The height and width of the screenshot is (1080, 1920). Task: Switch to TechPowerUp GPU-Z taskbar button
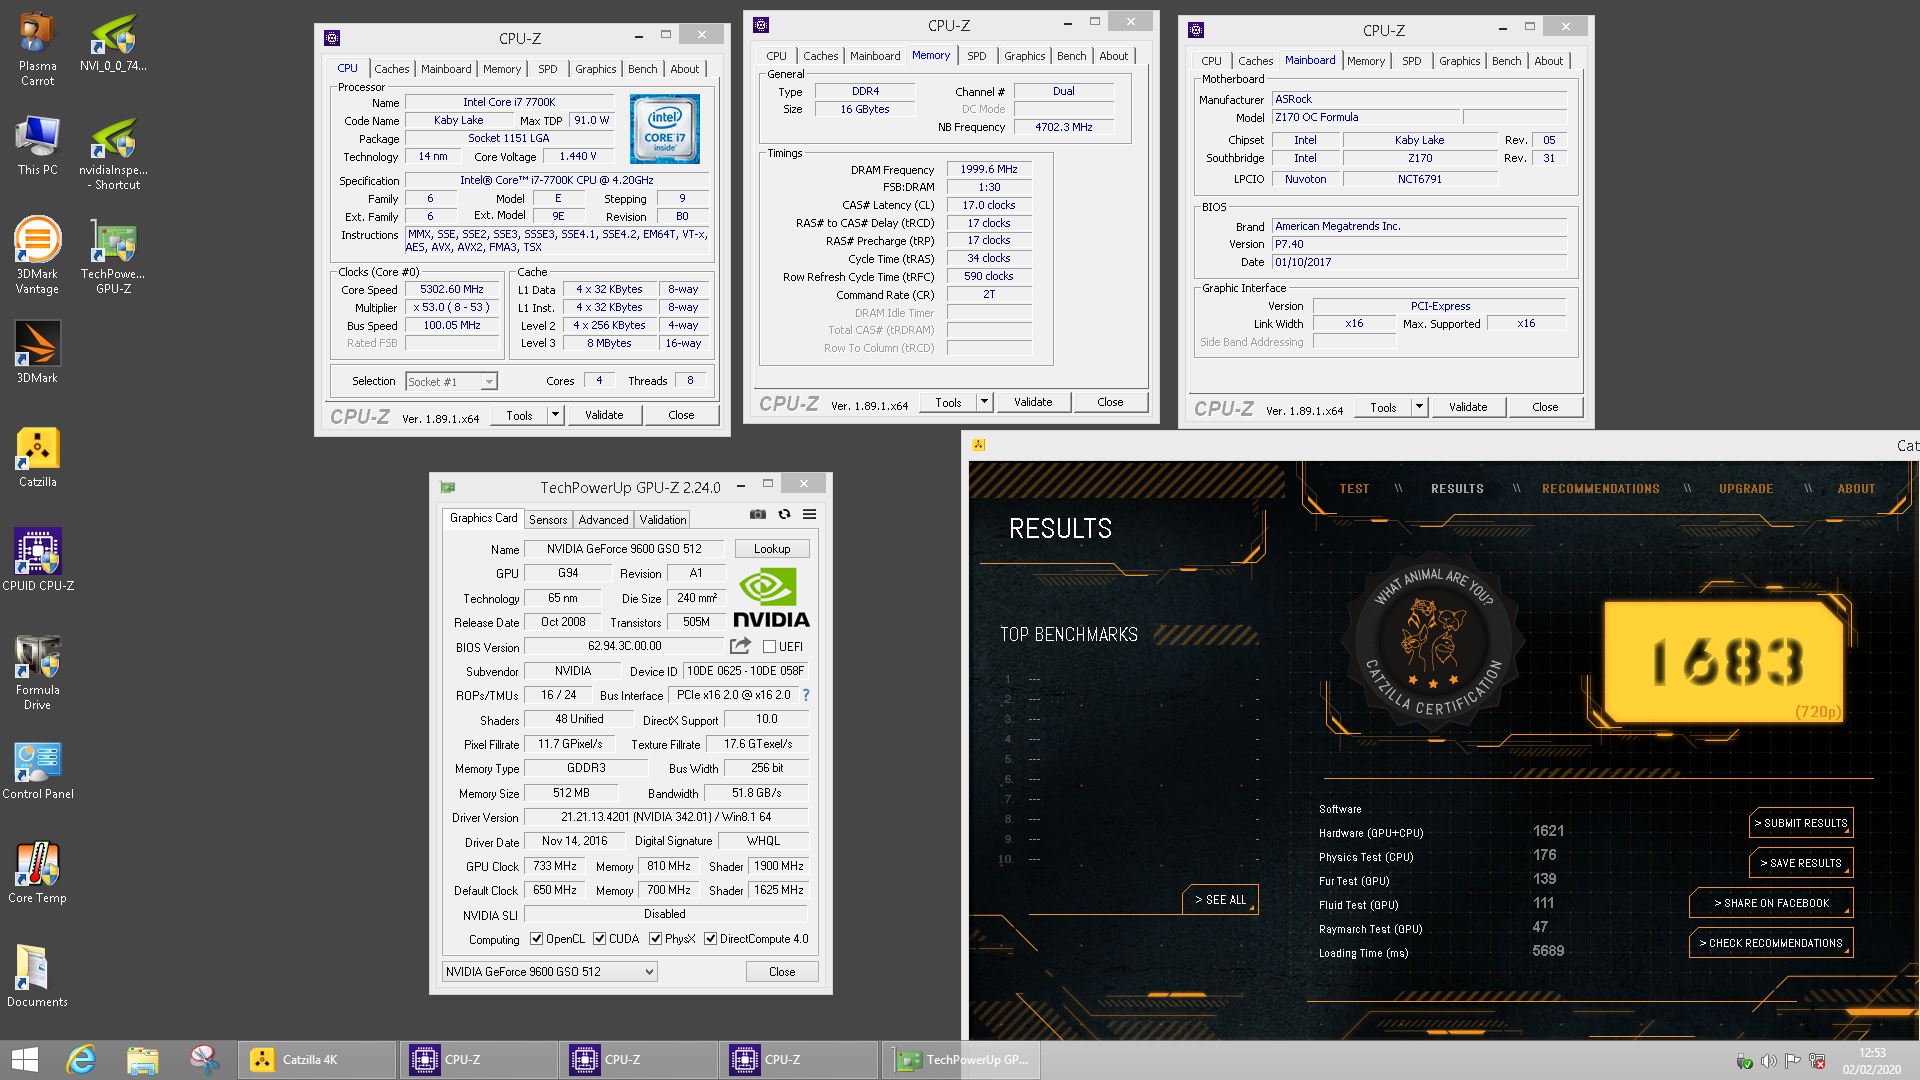point(961,1060)
